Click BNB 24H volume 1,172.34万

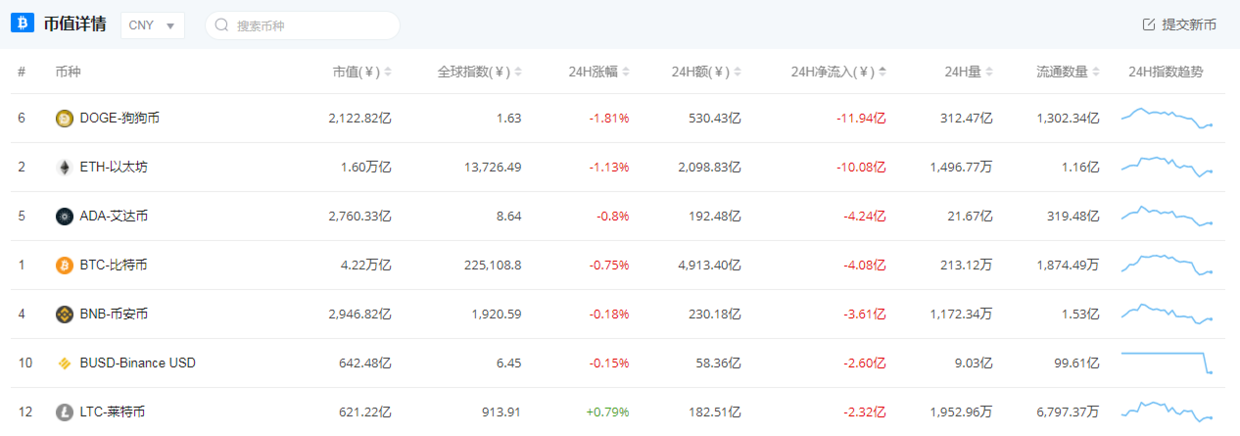click(961, 314)
